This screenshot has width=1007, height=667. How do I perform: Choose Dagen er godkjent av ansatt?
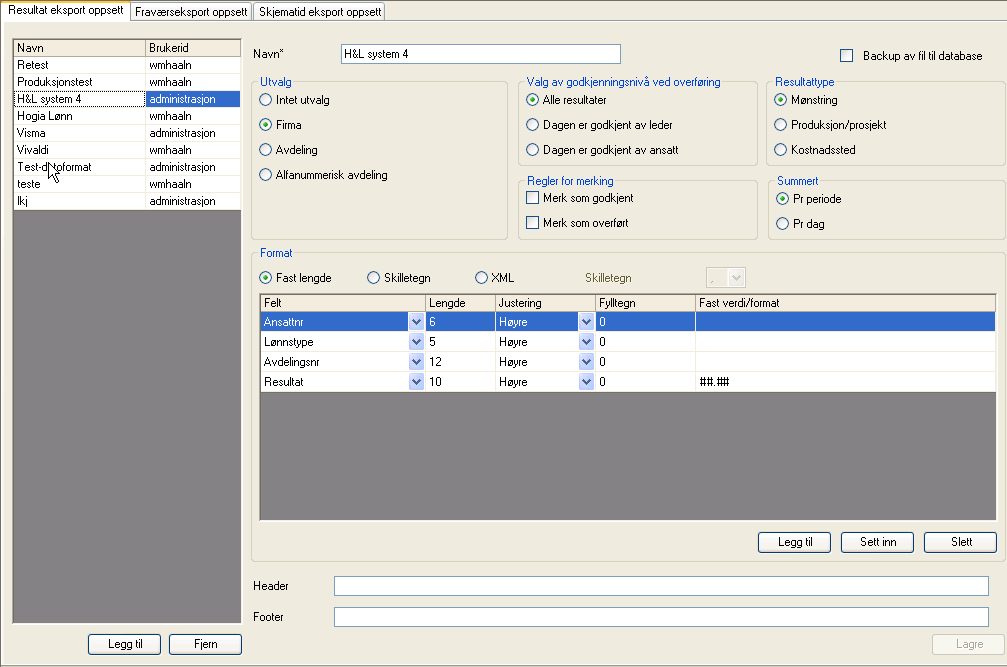tap(532, 150)
